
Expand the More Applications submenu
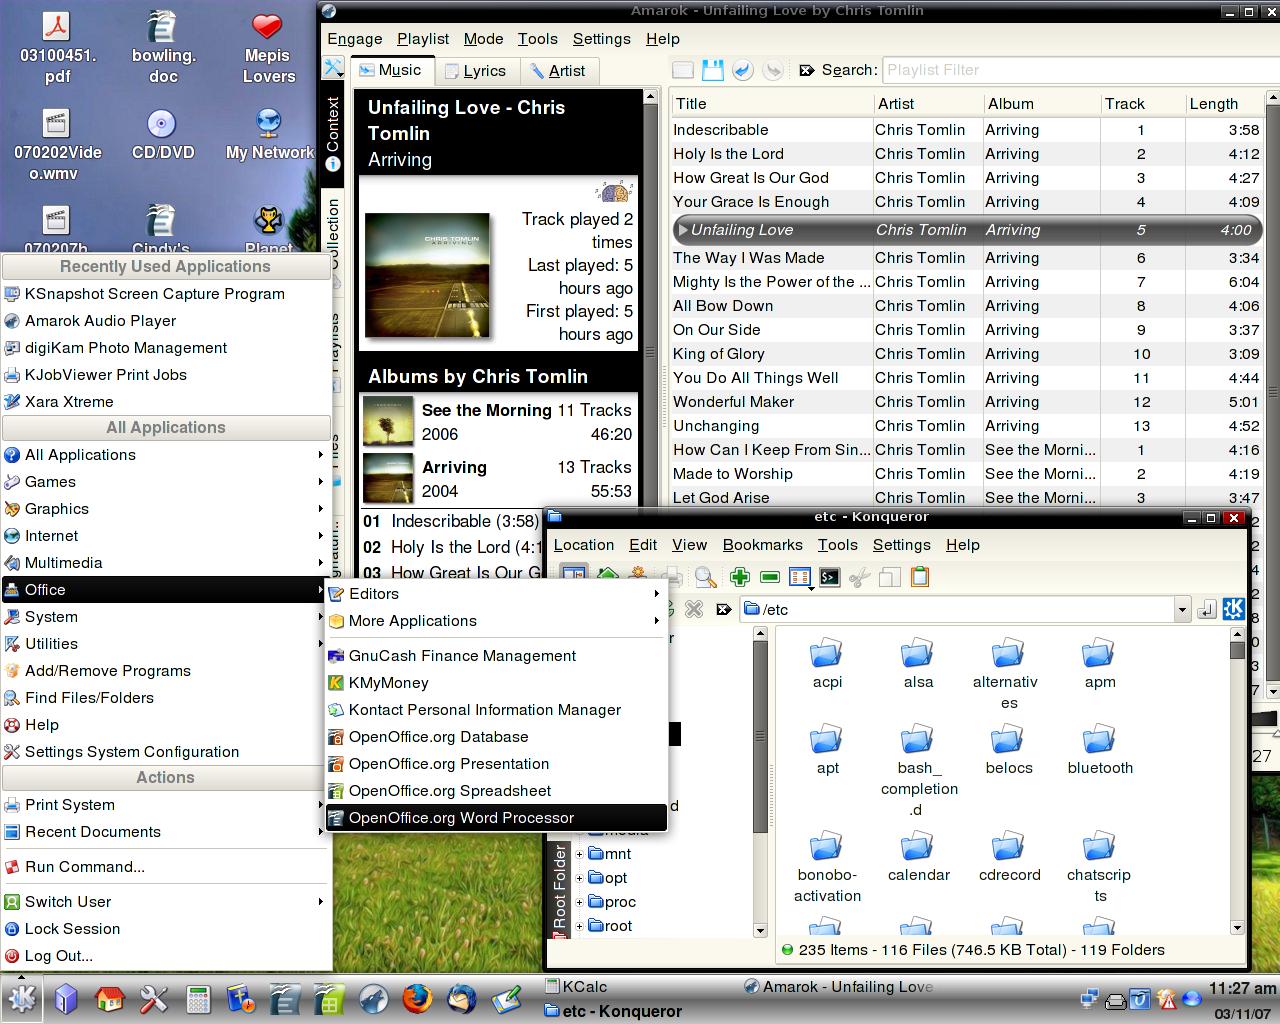[496, 620]
